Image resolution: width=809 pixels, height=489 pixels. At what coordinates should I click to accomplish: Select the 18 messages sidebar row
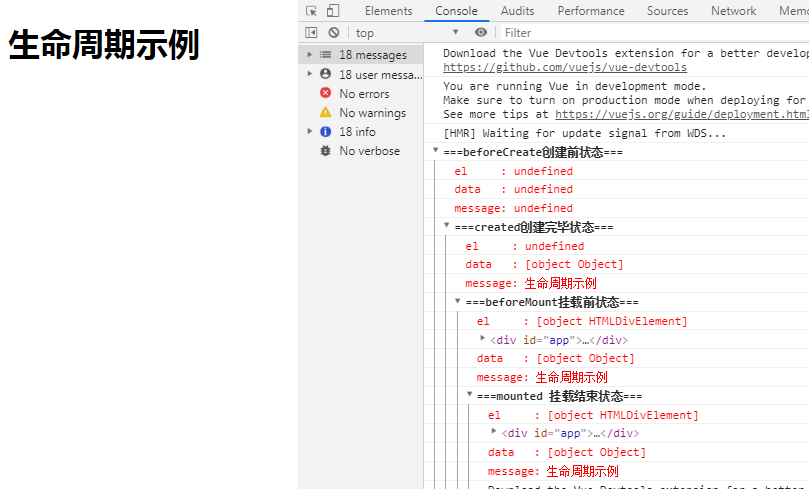361,55
